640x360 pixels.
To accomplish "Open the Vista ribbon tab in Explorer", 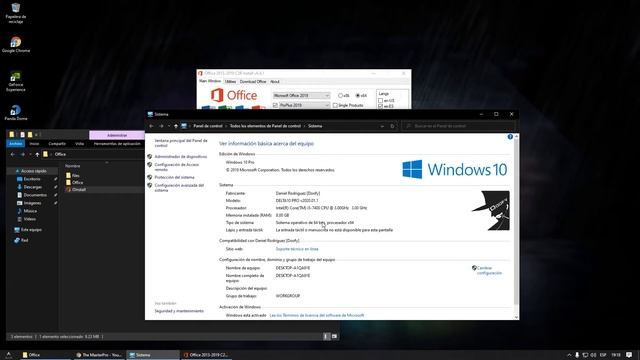I will [79, 144].
